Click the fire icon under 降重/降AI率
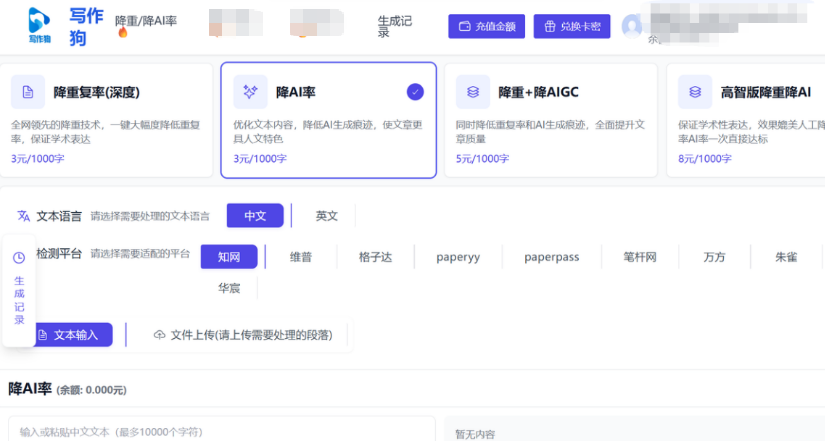This screenshot has height=441, width=825. click(123, 33)
